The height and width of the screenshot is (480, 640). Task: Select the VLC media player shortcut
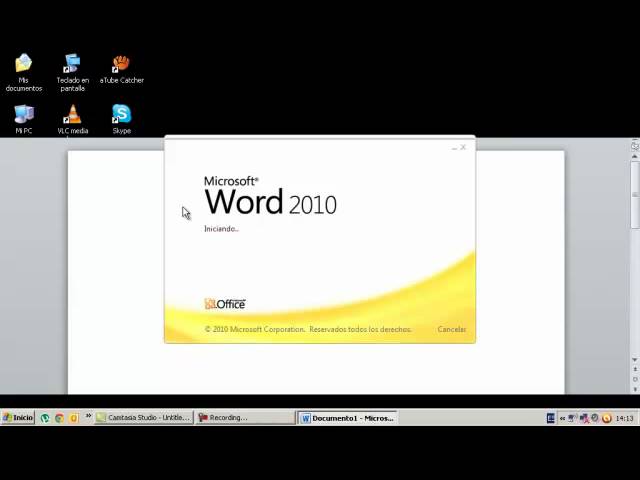click(x=73, y=119)
